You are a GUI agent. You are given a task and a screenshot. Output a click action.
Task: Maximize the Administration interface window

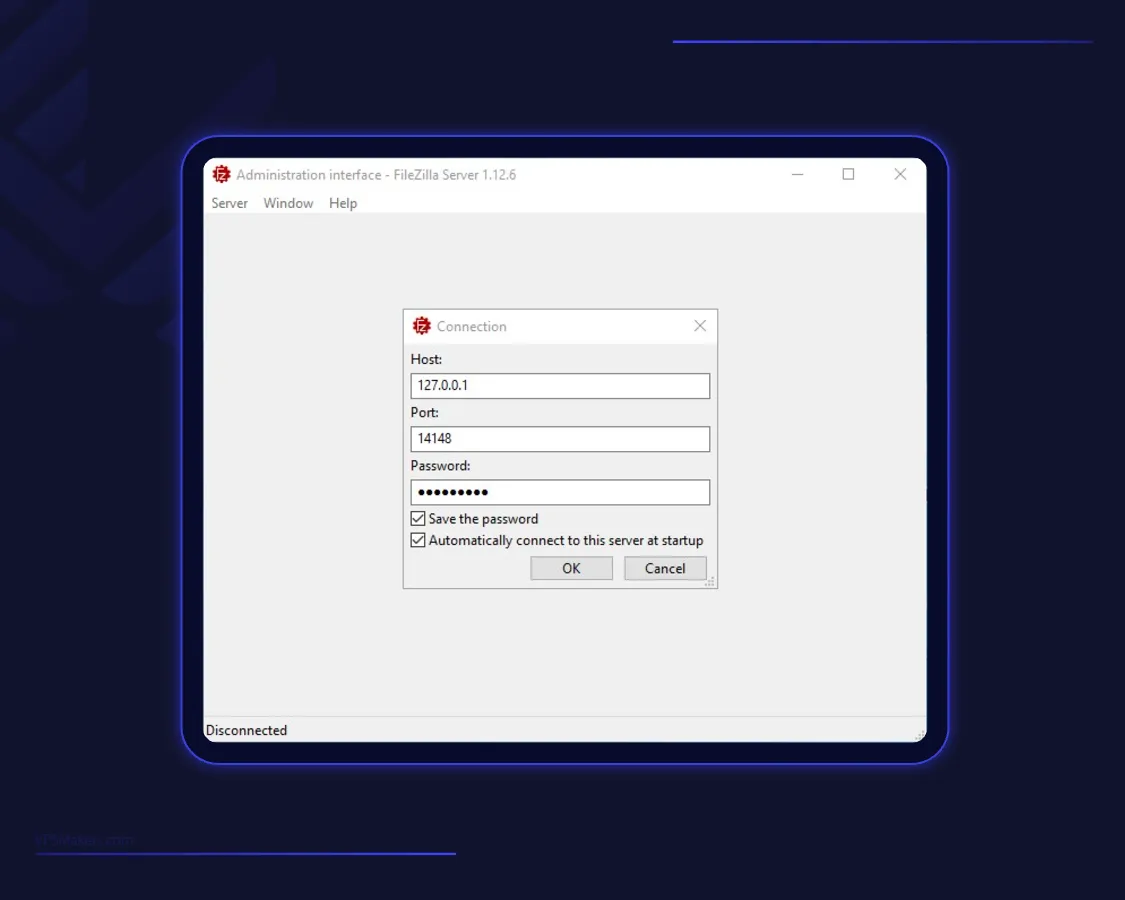point(848,174)
